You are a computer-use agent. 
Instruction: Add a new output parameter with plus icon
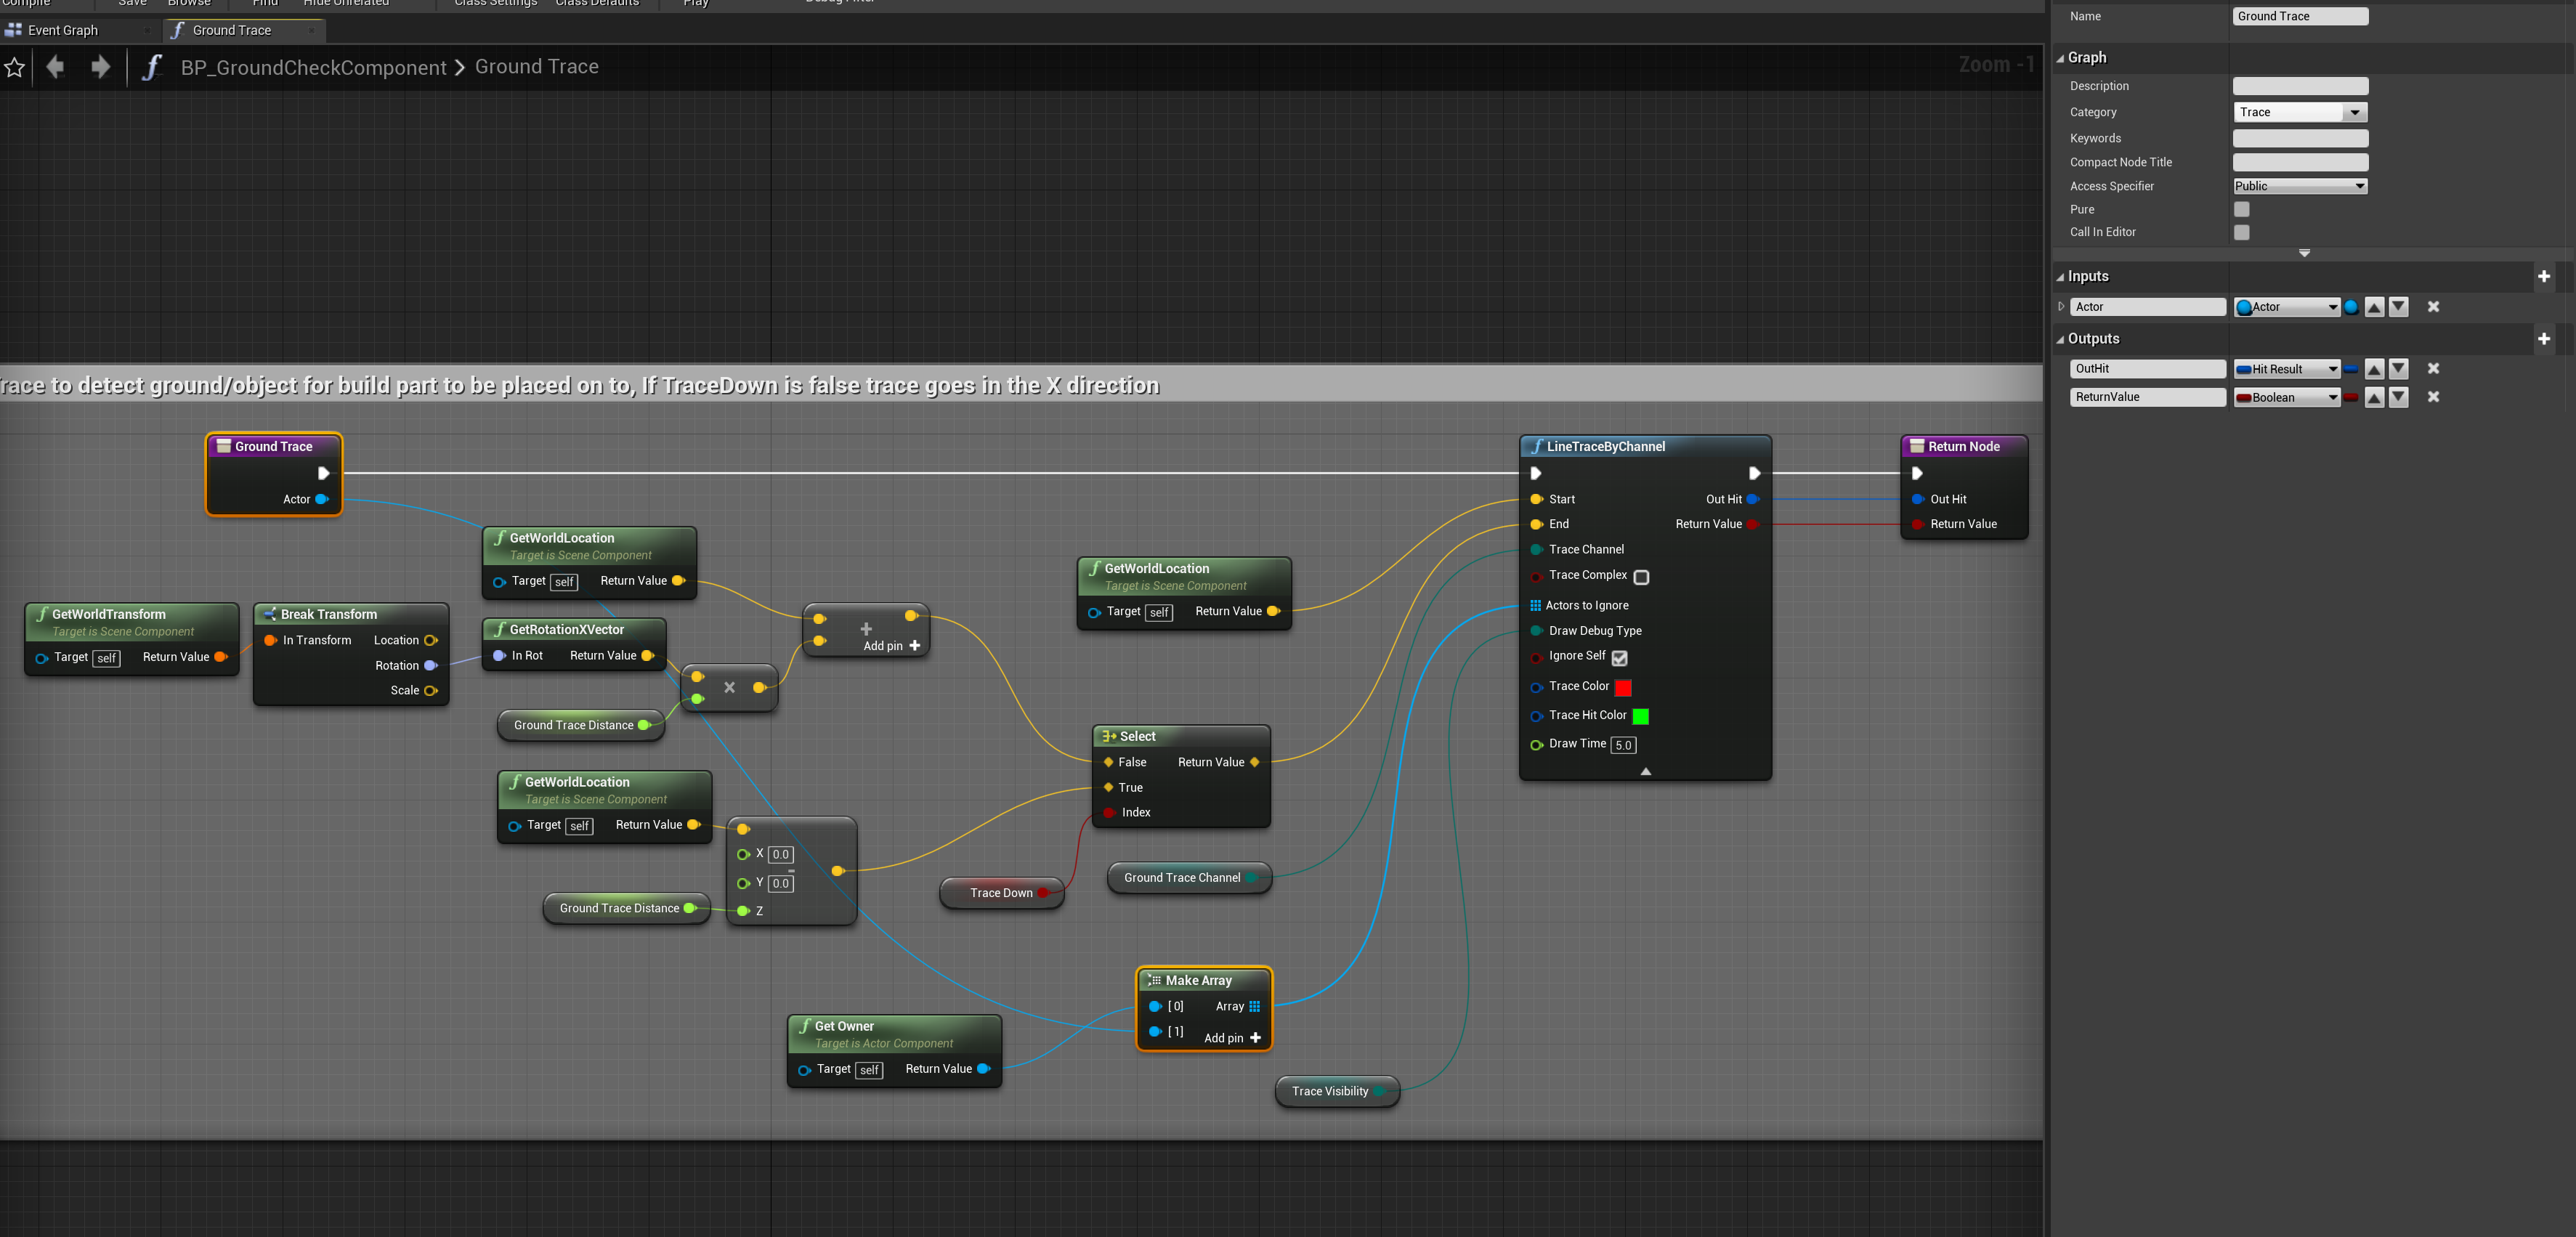pyautogui.click(x=2543, y=339)
